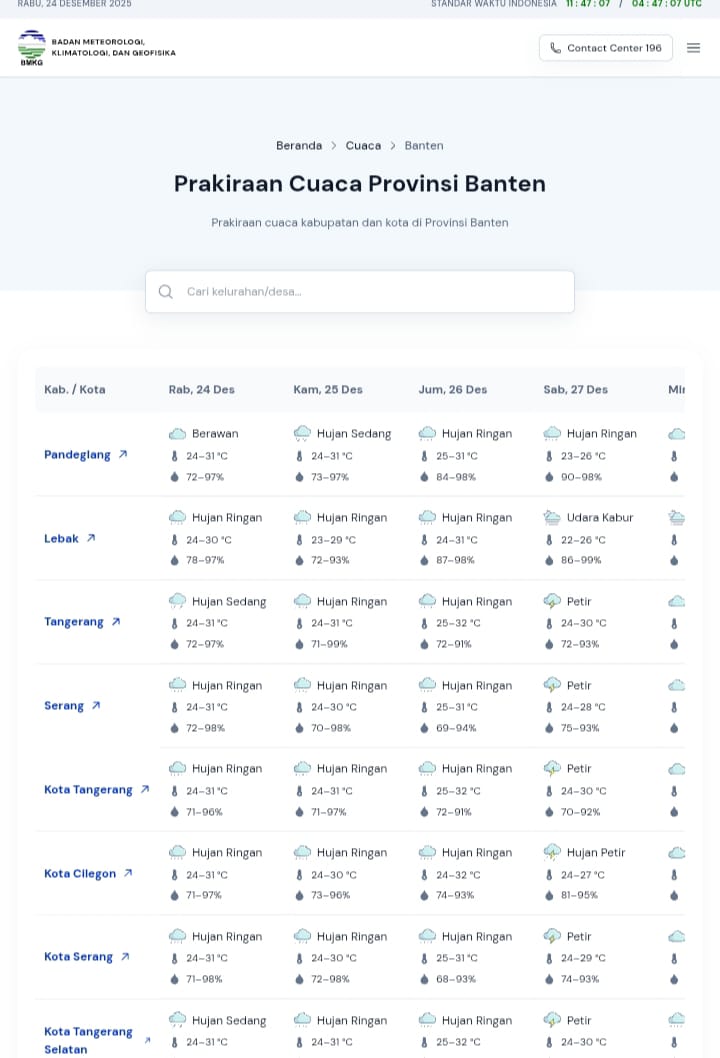Click Kota Cilegon external arrow icon

click(128, 873)
